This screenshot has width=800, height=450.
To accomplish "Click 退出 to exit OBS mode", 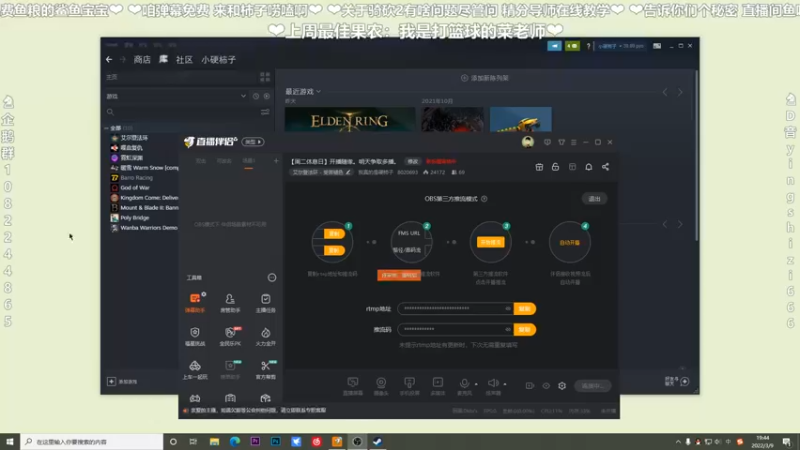I will coord(594,198).
